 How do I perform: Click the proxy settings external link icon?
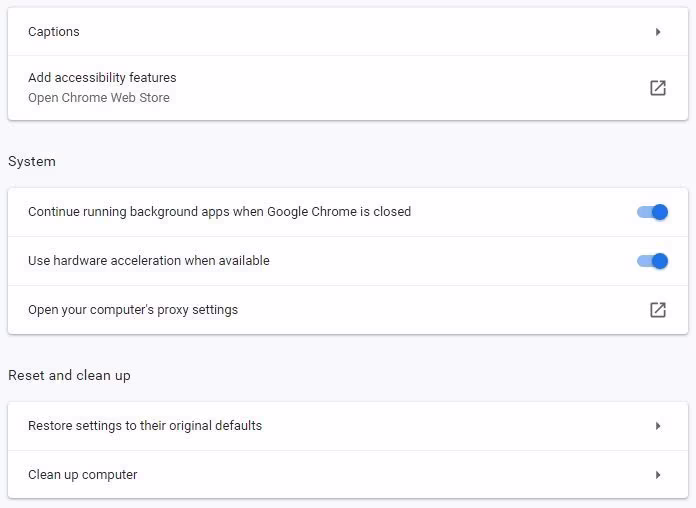coord(657,310)
